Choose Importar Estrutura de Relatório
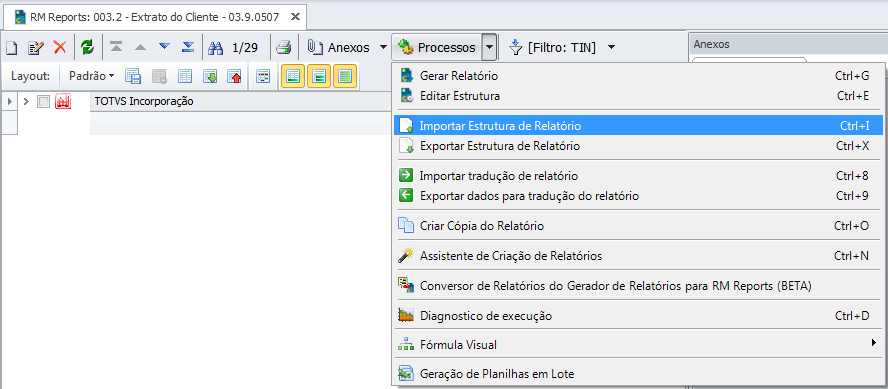This screenshot has width=888, height=389. tap(638, 126)
